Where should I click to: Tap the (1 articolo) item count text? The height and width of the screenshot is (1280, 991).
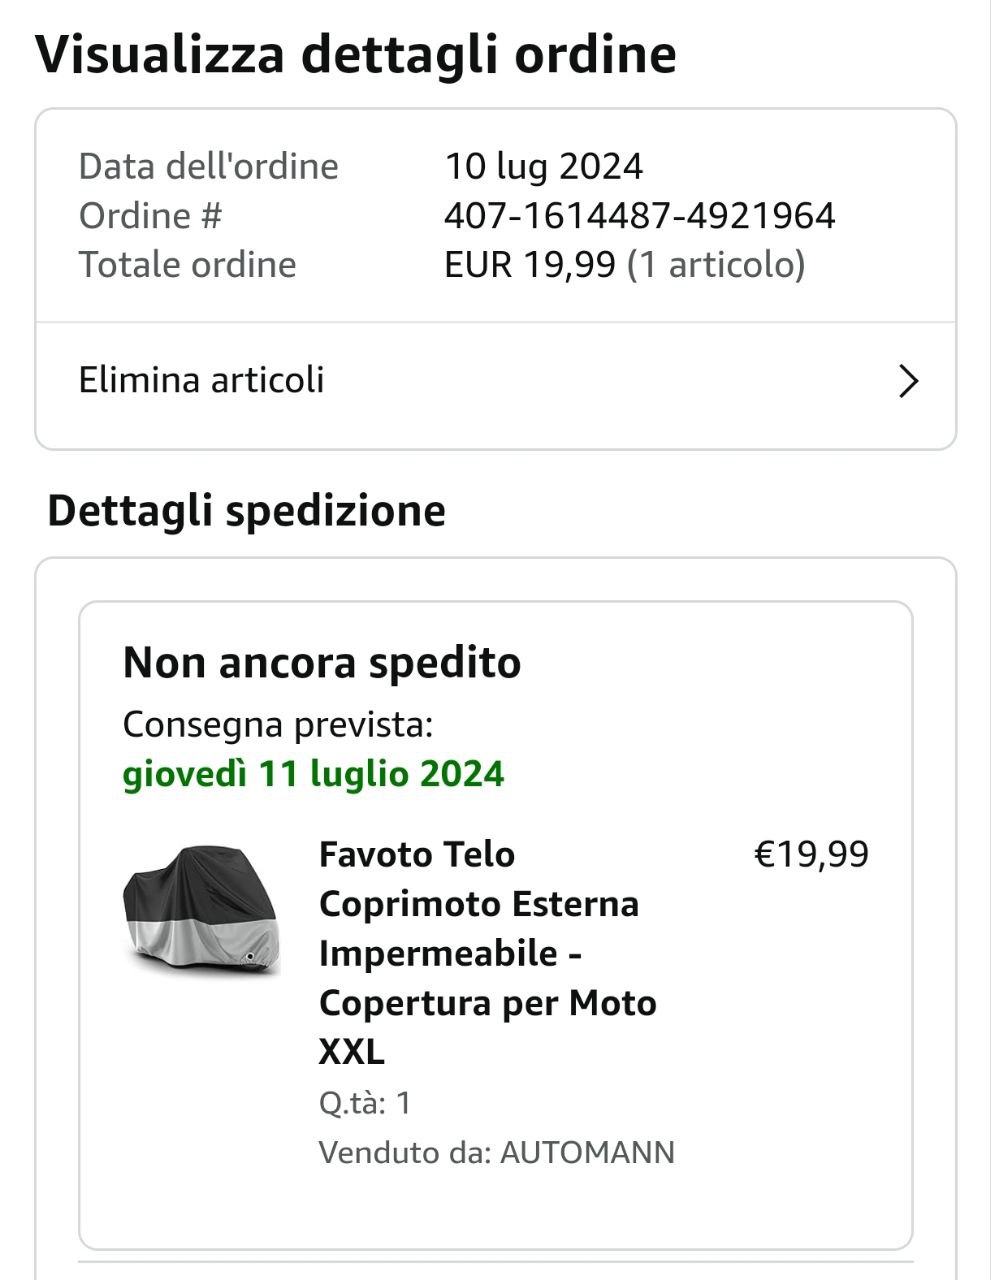[x=715, y=265]
